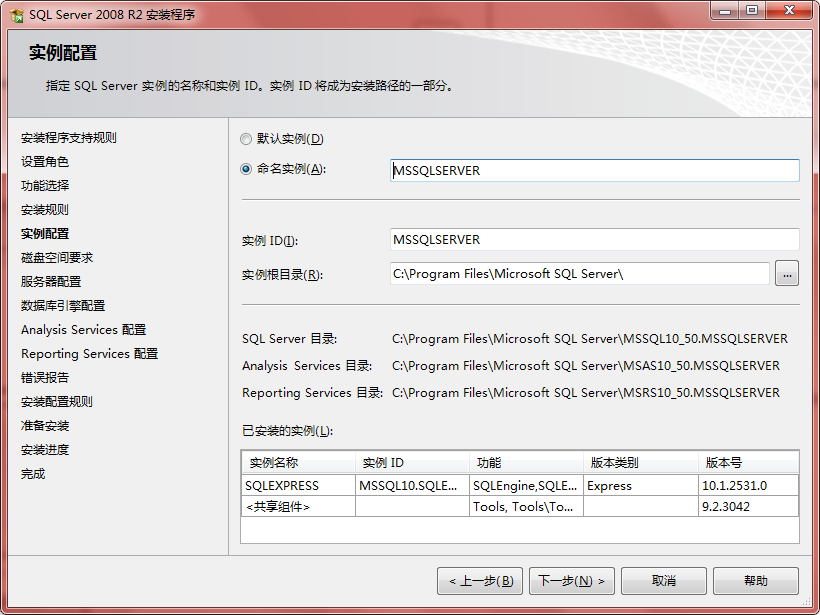The width and height of the screenshot is (820, 615).
Task: Select the 默认实例 radio button
Action: (246, 139)
